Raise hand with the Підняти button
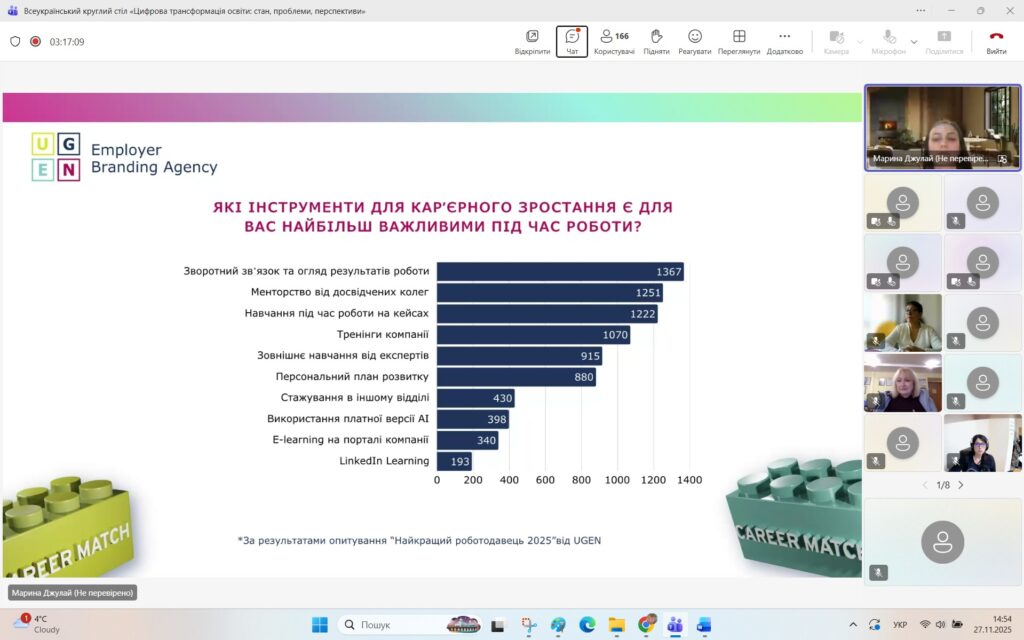Screen dimensions: 1024x640 656,42
